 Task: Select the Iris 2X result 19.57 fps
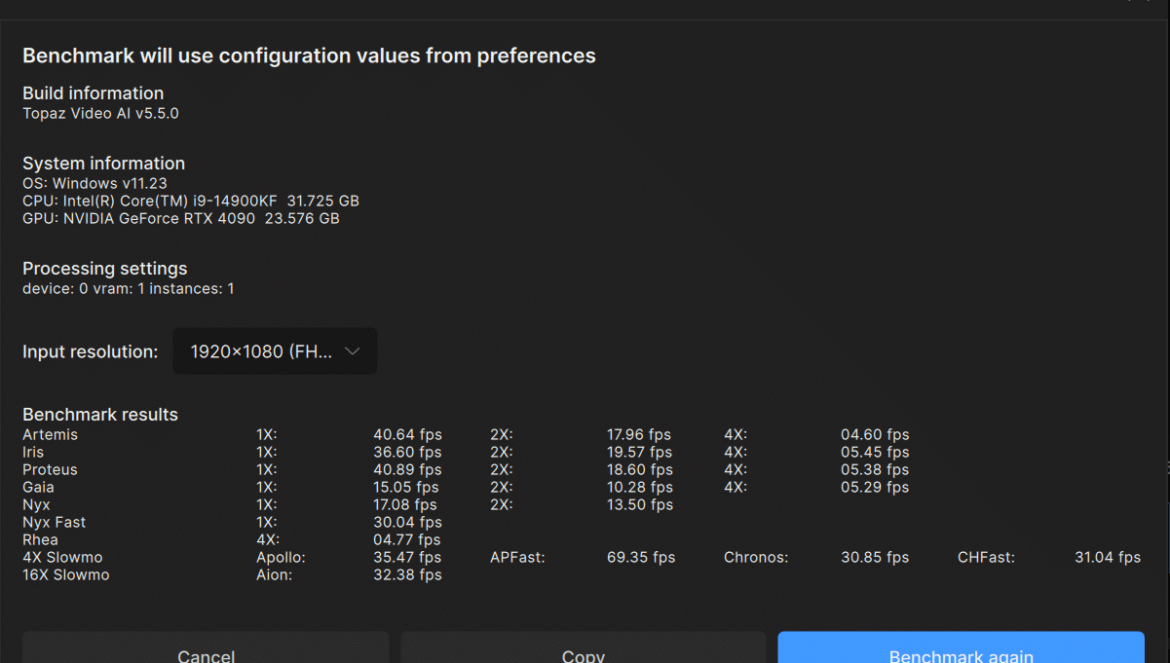639,453
